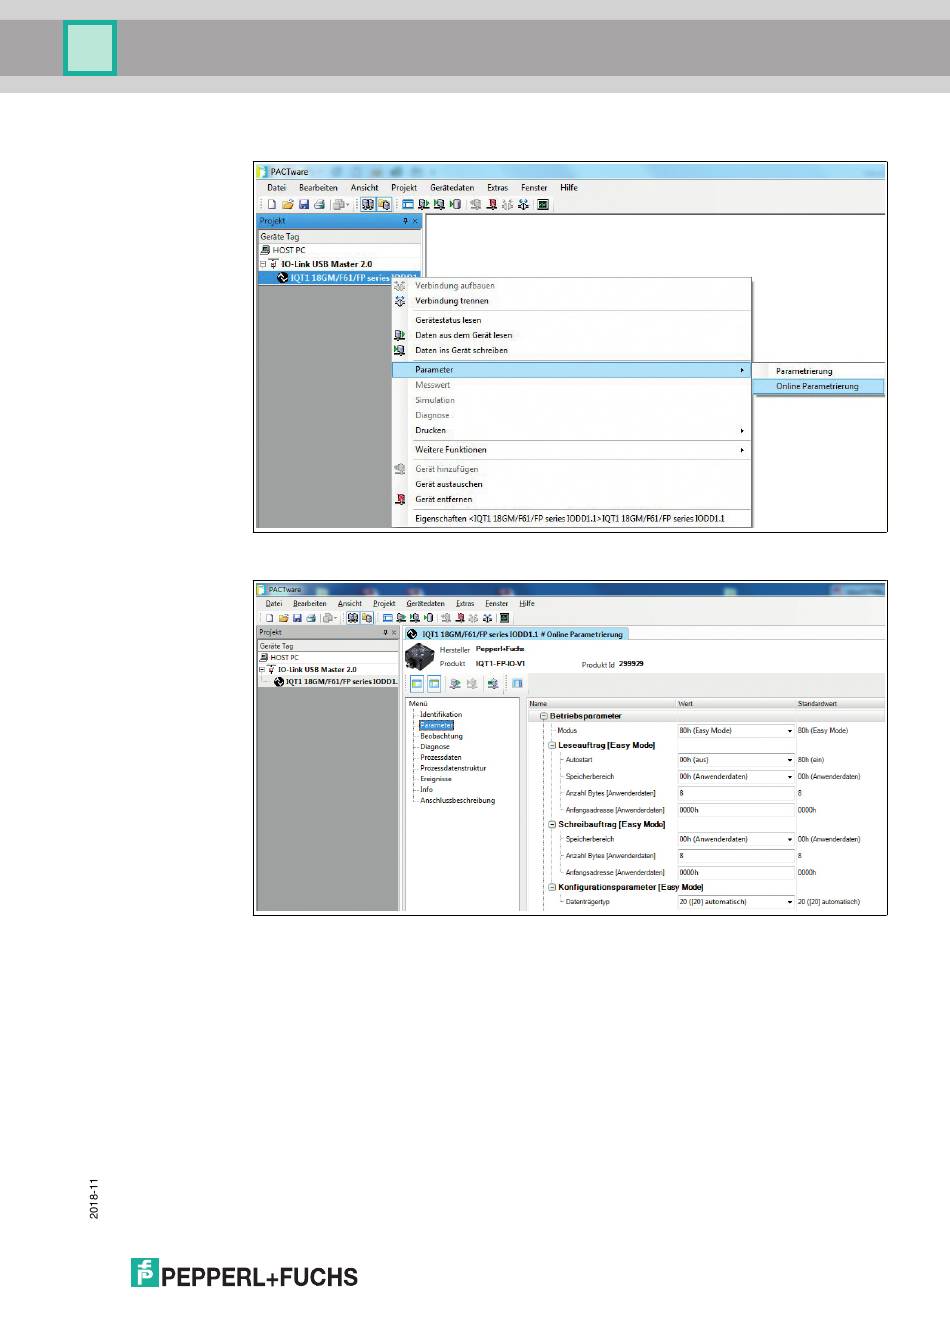Pin the Projekt panel in lower window
The height and width of the screenshot is (1344, 950).
(x=385, y=632)
